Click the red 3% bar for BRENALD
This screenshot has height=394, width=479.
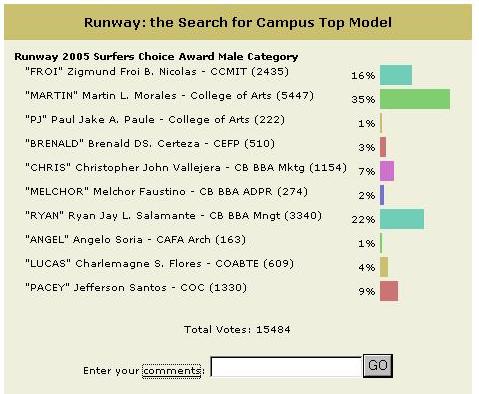click(383, 147)
